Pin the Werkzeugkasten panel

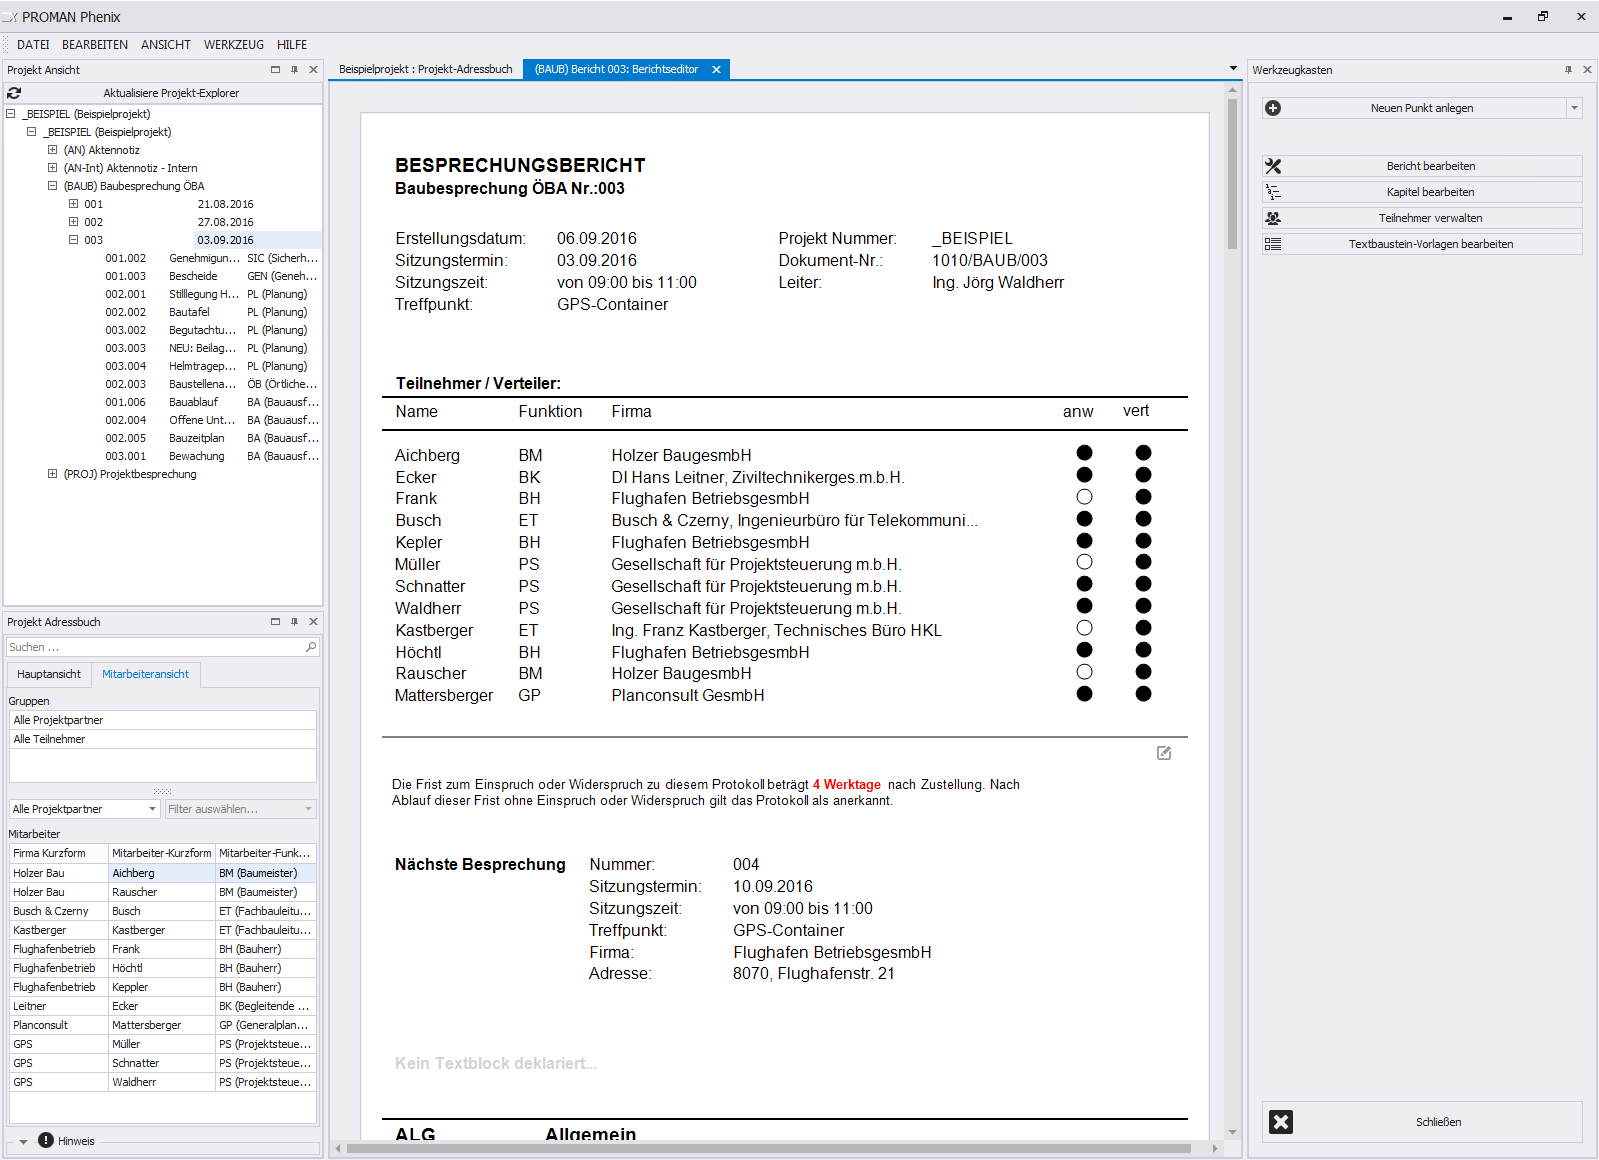coord(1568,70)
